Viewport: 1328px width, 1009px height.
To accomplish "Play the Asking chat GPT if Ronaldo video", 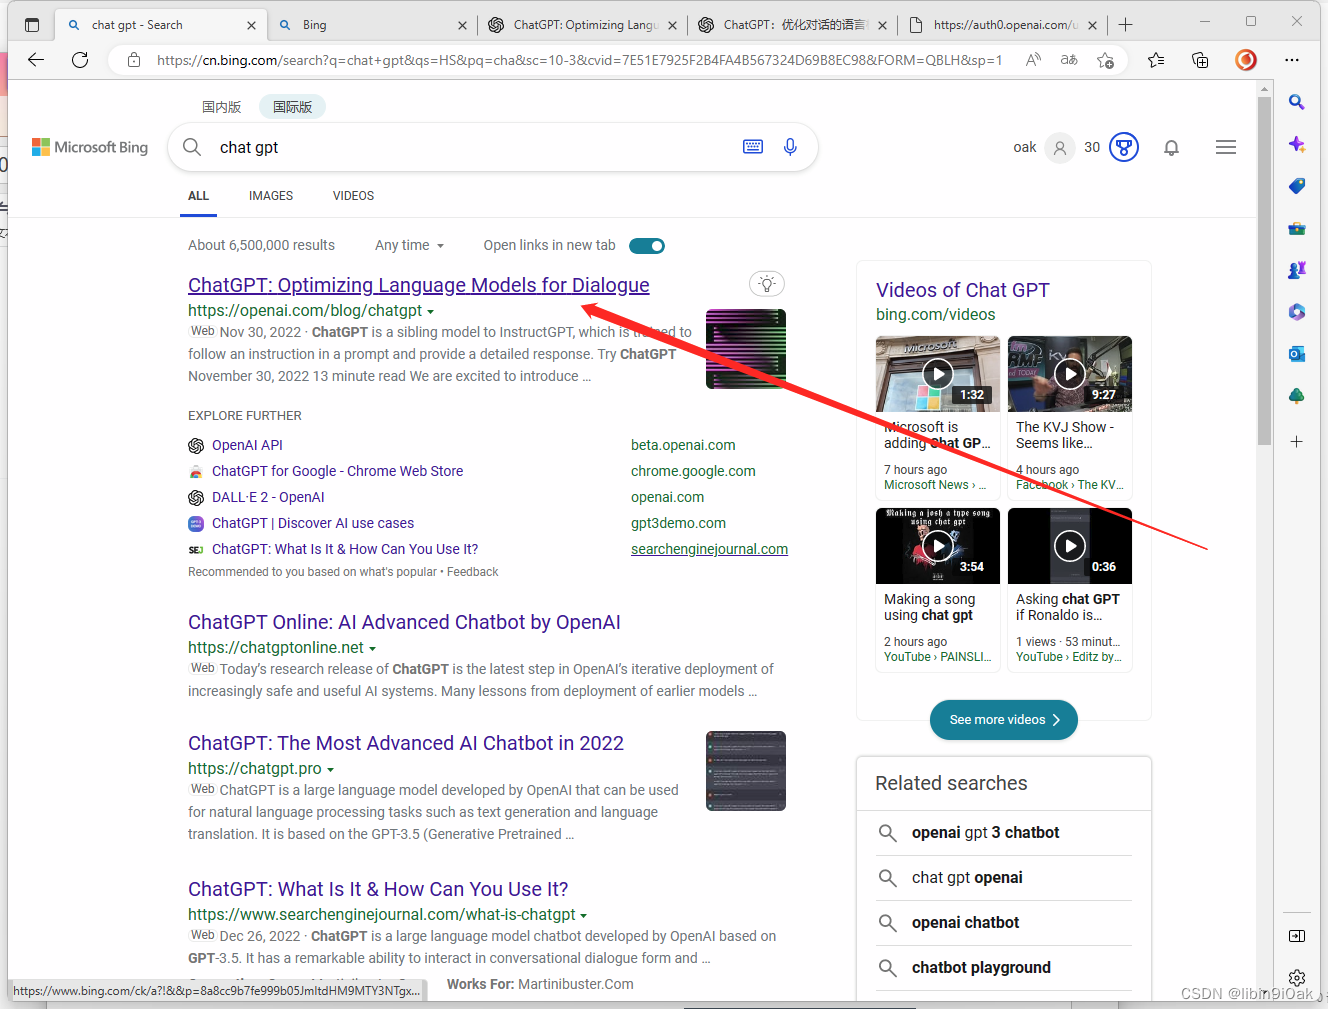I will coord(1070,546).
